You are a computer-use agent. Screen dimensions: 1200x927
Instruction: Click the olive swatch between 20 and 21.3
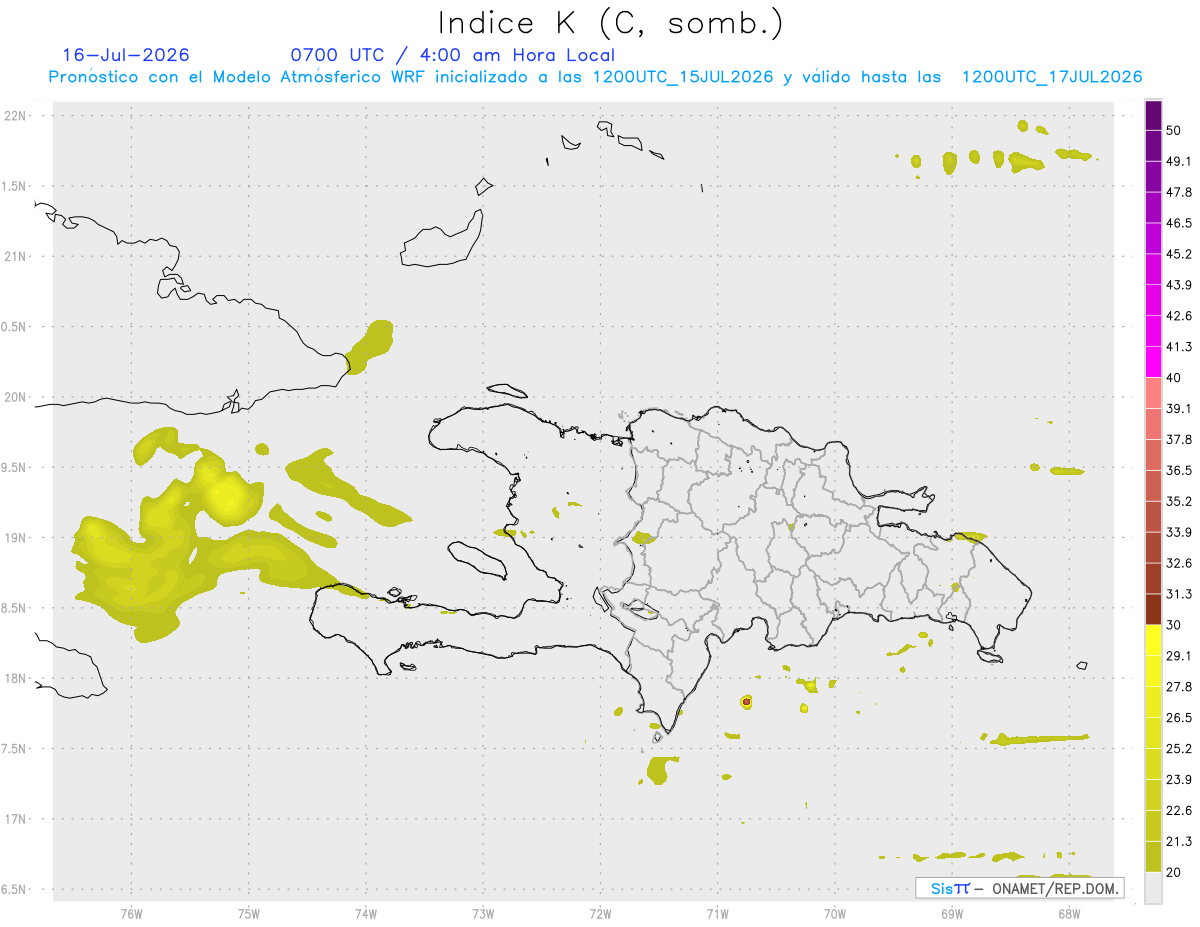pos(1153,856)
